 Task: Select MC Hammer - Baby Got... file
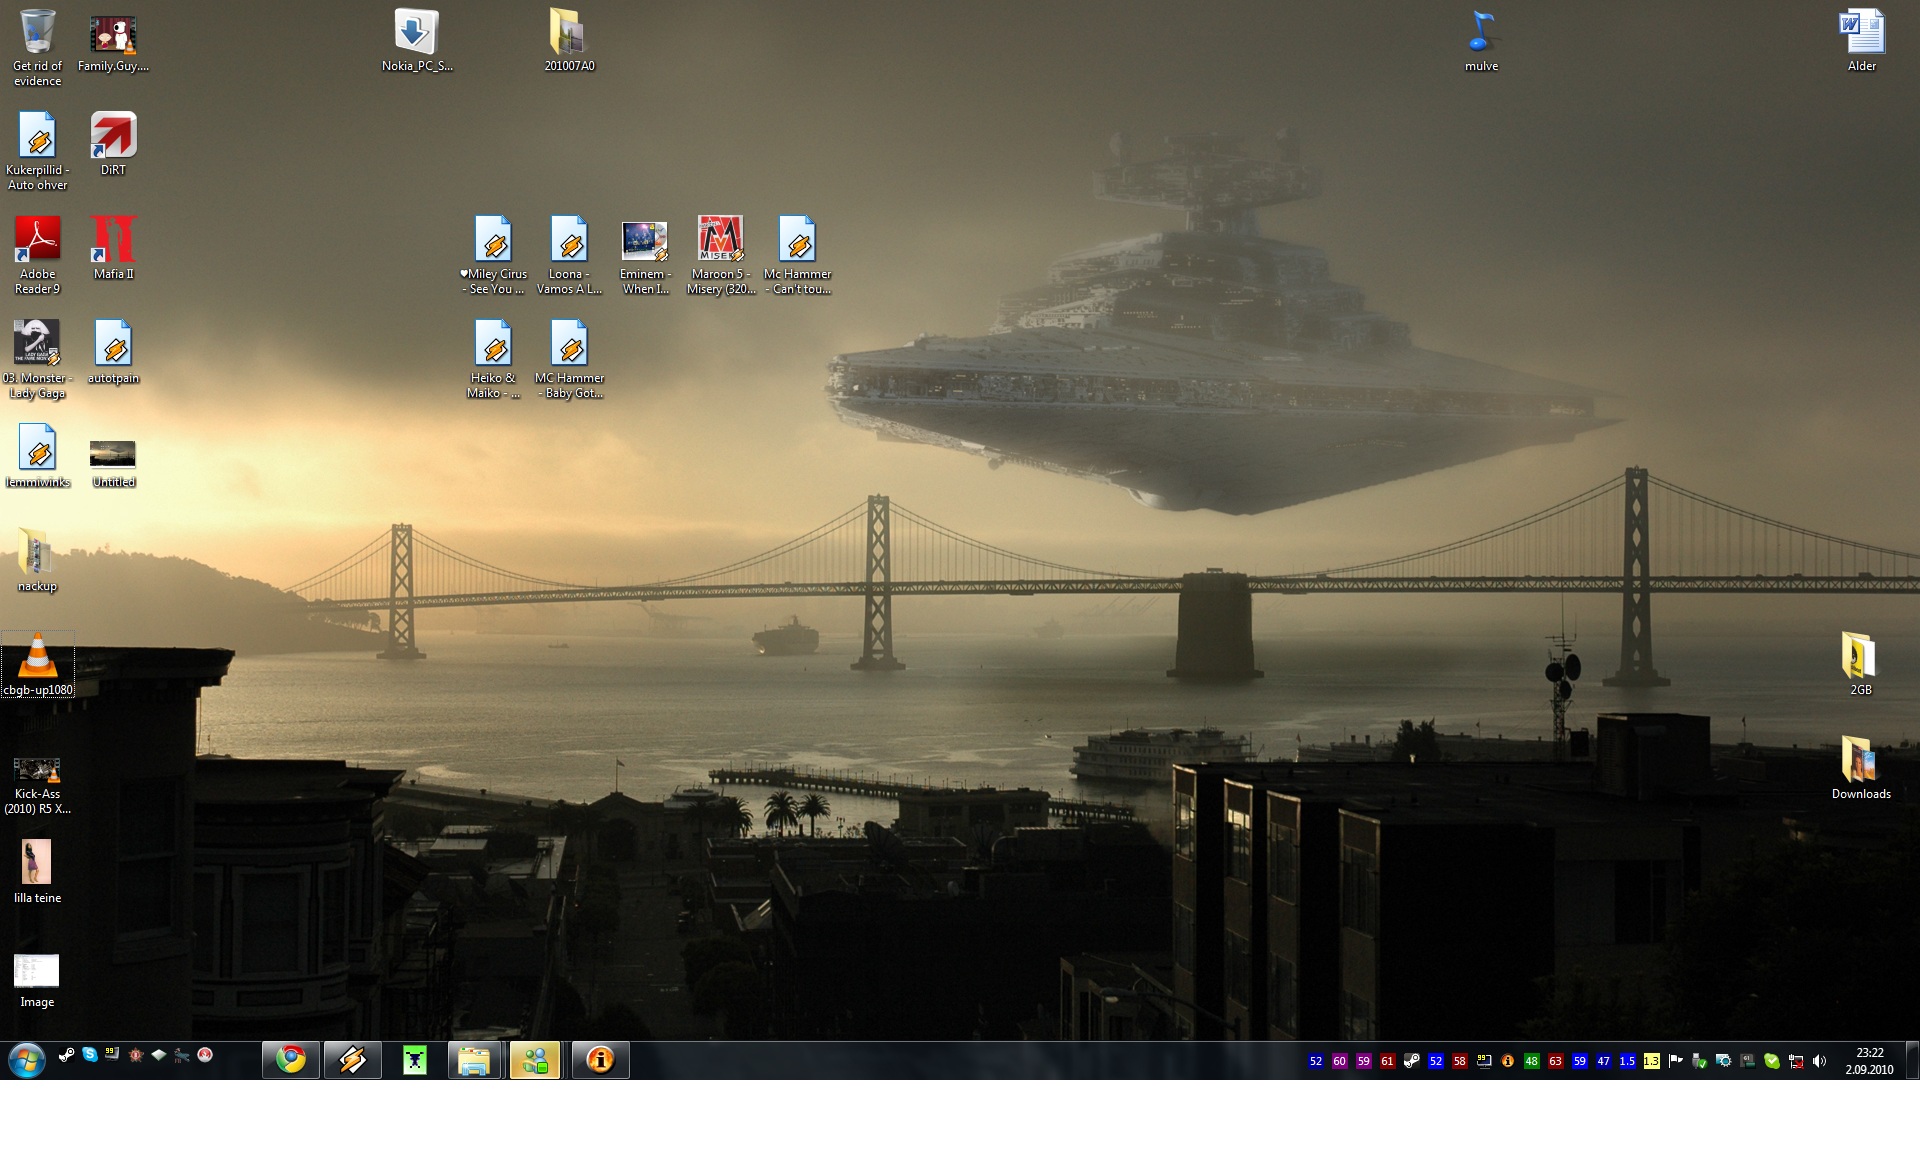569,360
